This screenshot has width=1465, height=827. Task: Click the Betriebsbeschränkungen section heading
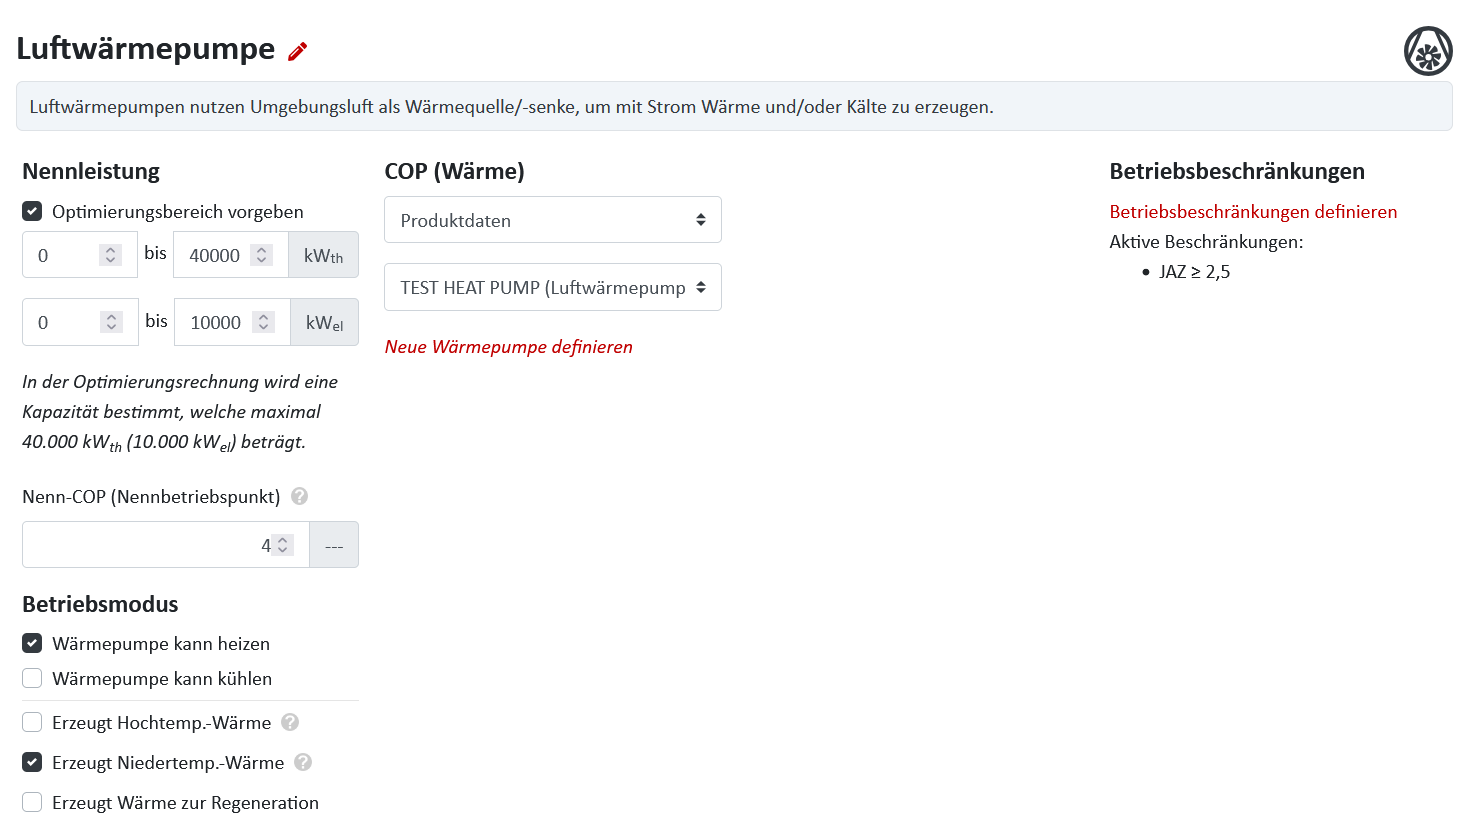point(1237,171)
